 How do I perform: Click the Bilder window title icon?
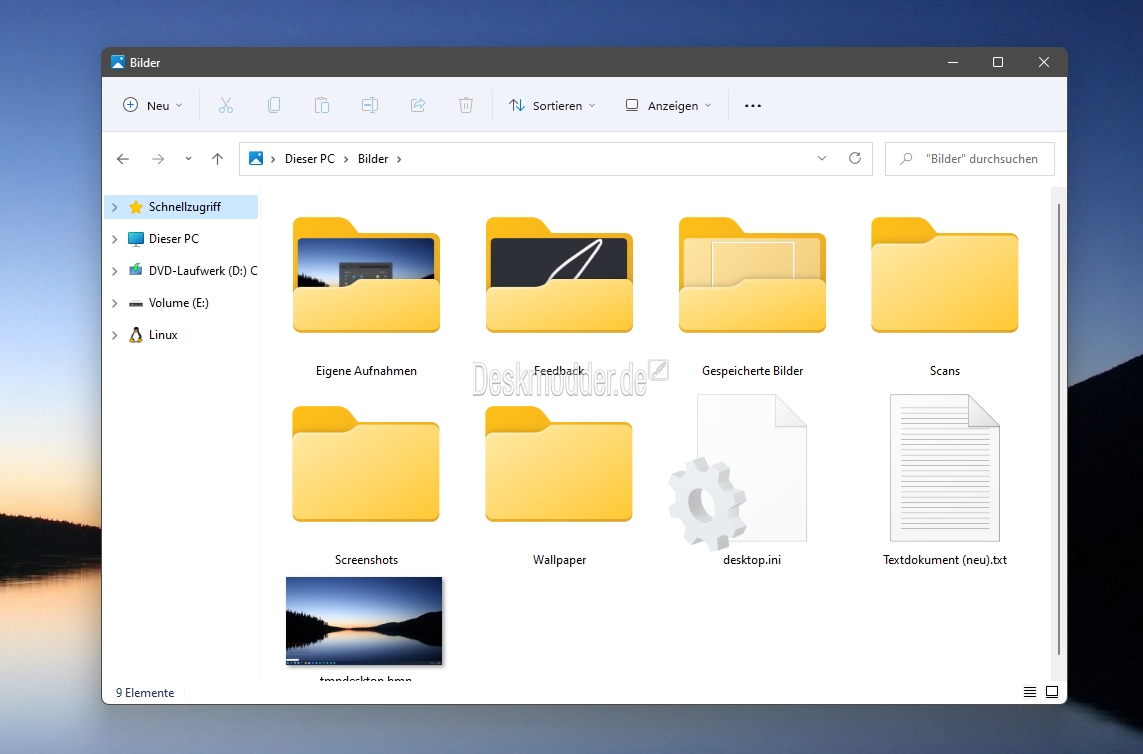coord(118,62)
